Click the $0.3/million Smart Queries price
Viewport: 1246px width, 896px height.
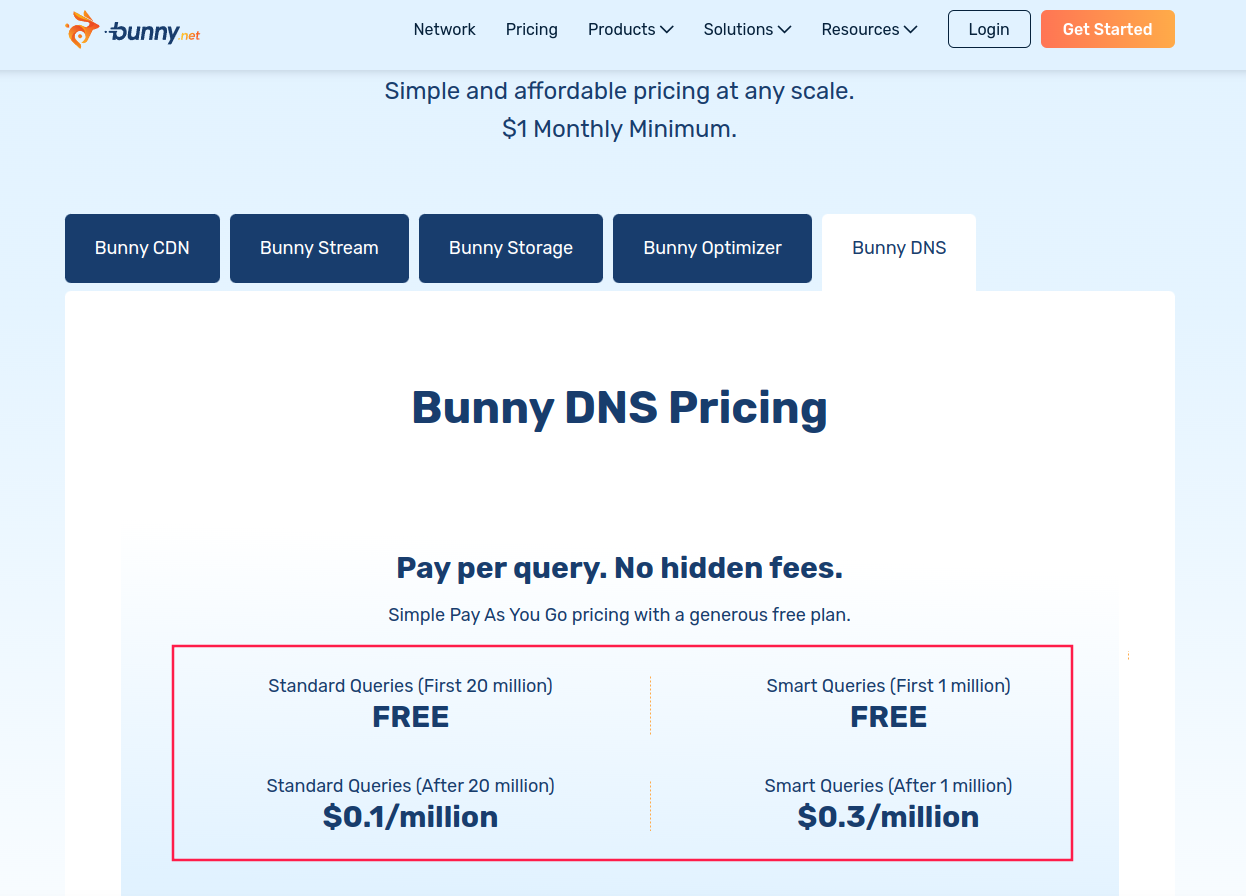click(888, 817)
